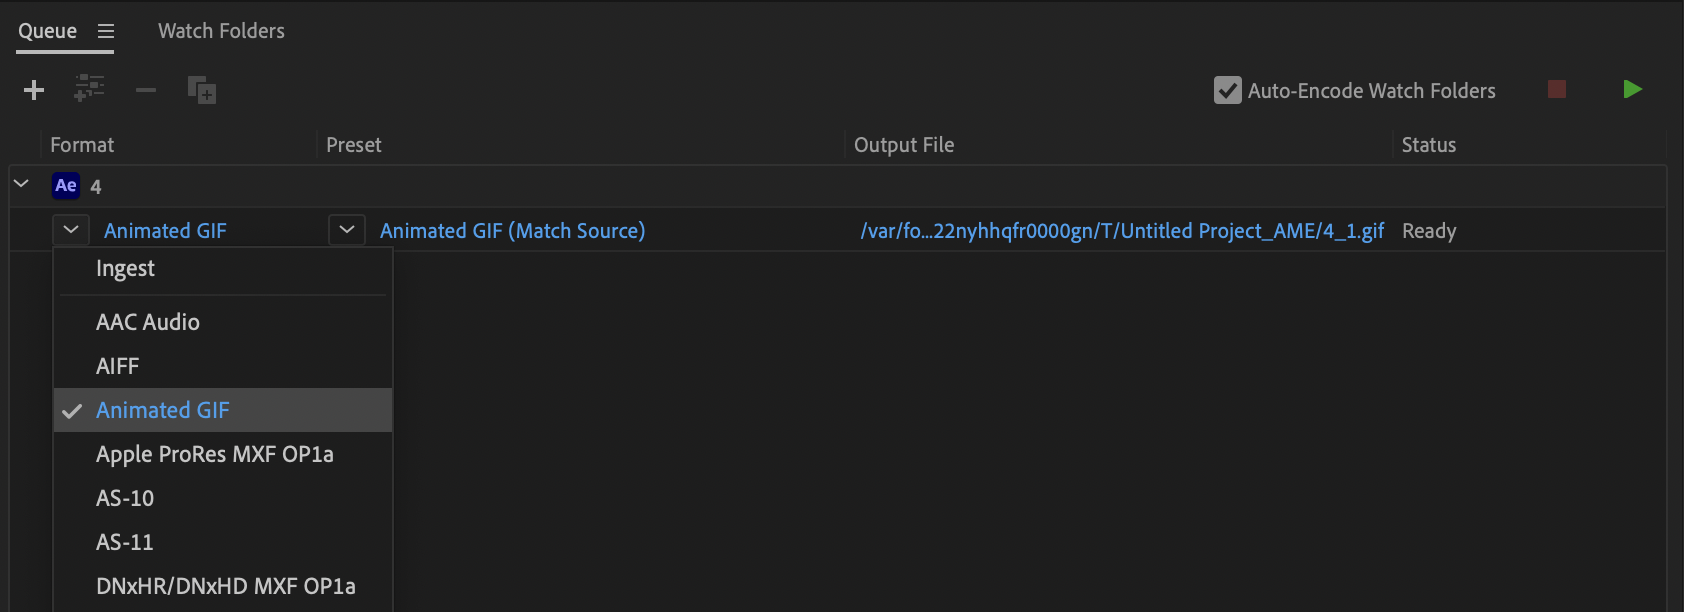Choose Ingest from the format list
Image resolution: width=1684 pixels, height=612 pixels.
(223, 268)
